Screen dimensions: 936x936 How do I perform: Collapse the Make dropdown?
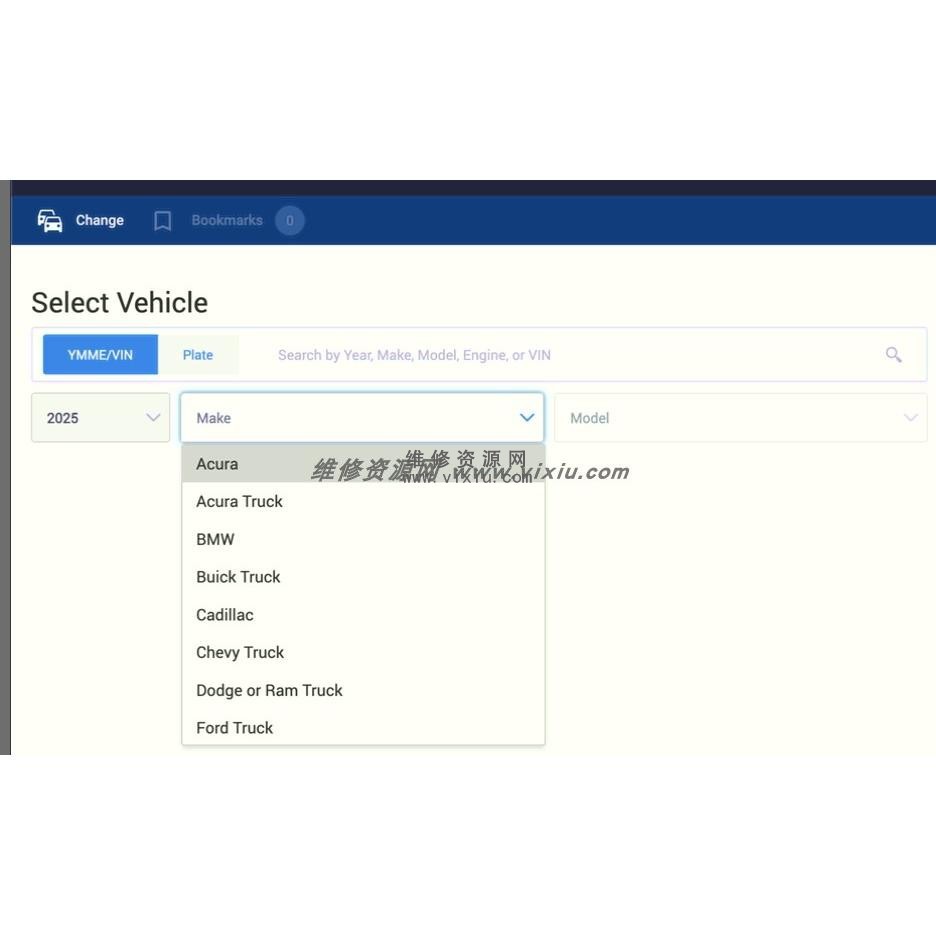362,418
